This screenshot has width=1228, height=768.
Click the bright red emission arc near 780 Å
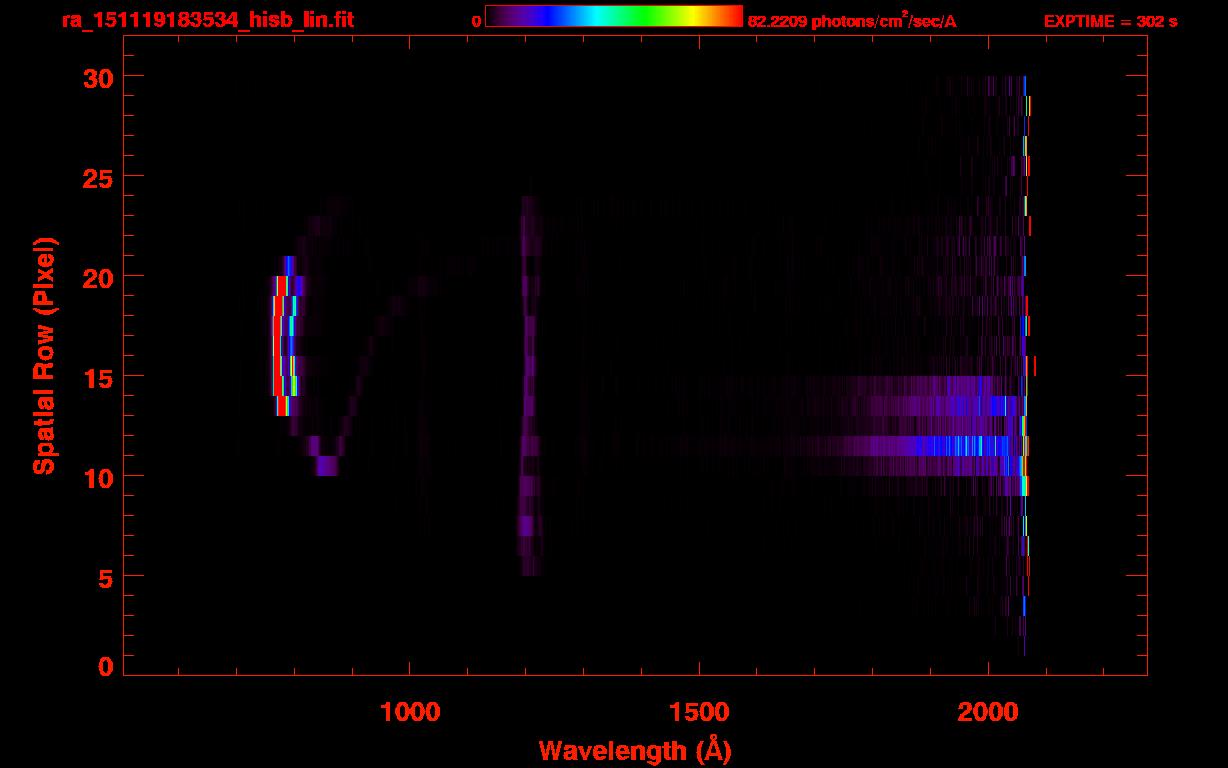click(280, 345)
